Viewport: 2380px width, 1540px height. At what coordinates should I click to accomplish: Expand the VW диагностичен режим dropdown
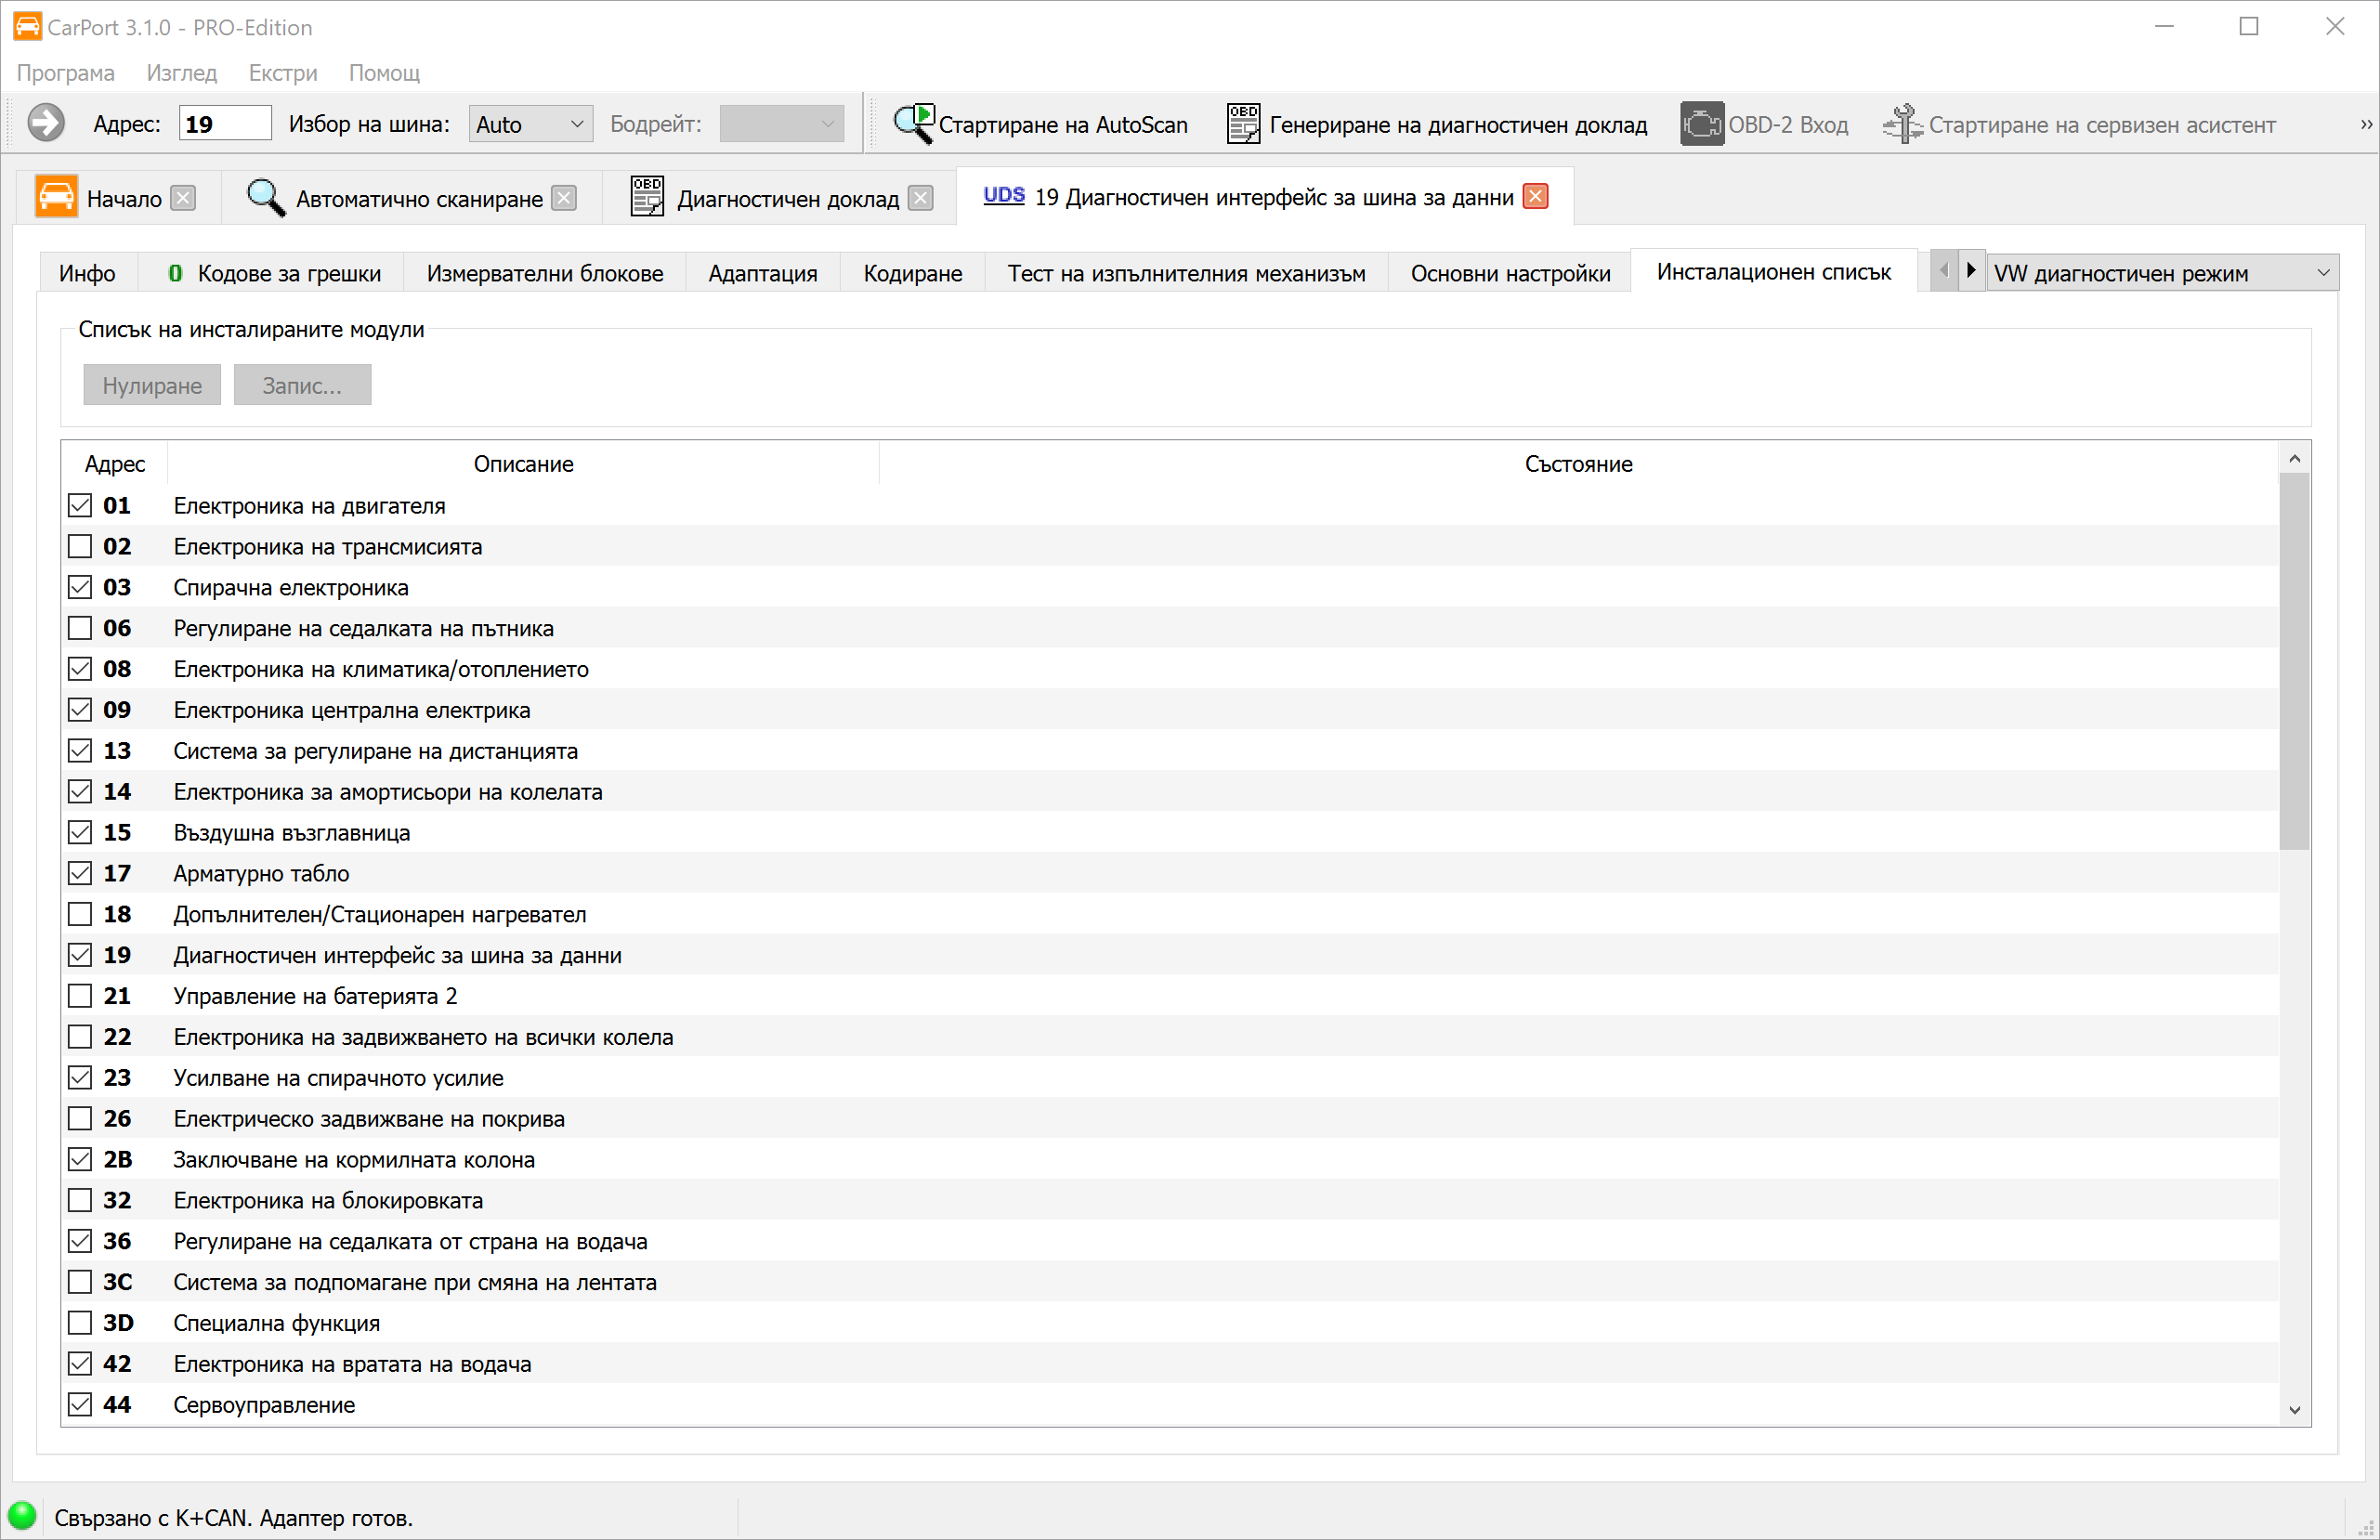click(2162, 273)
